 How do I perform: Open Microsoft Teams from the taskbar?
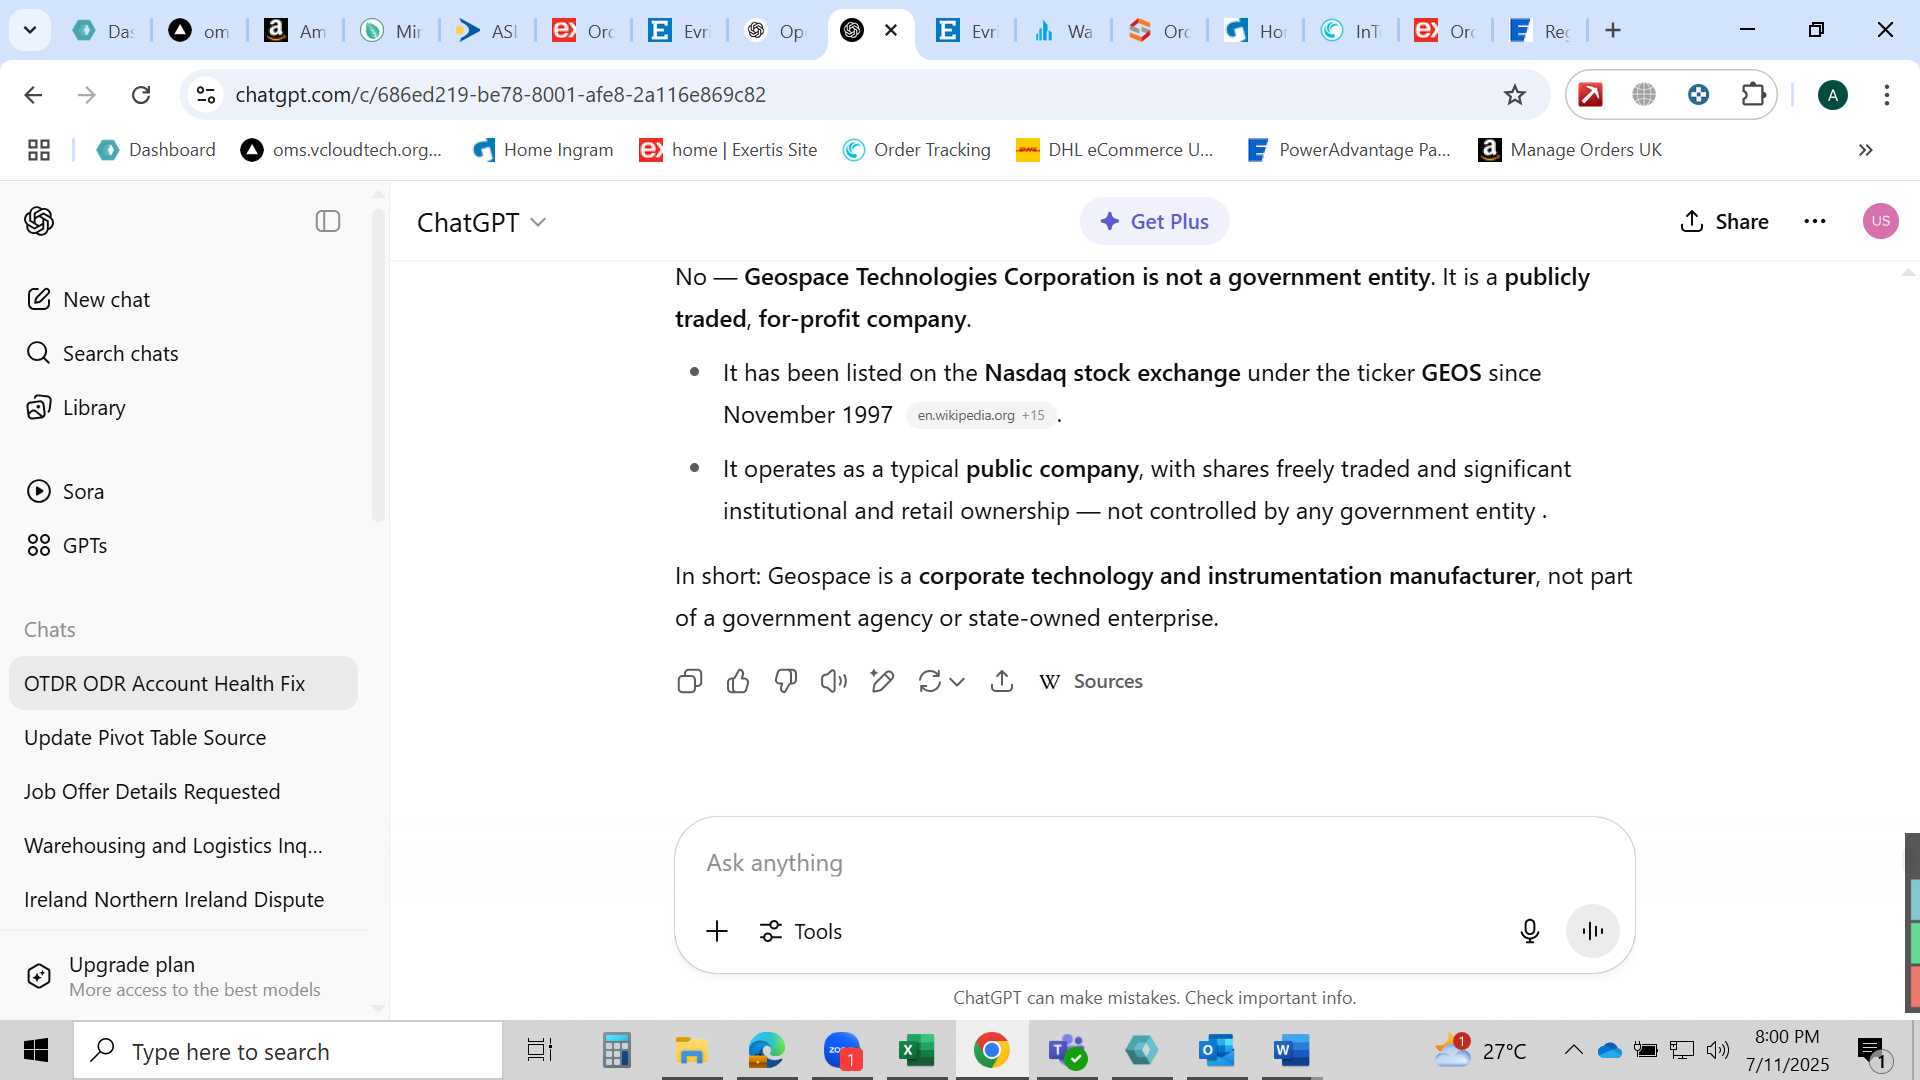tap(1067, 1051)
